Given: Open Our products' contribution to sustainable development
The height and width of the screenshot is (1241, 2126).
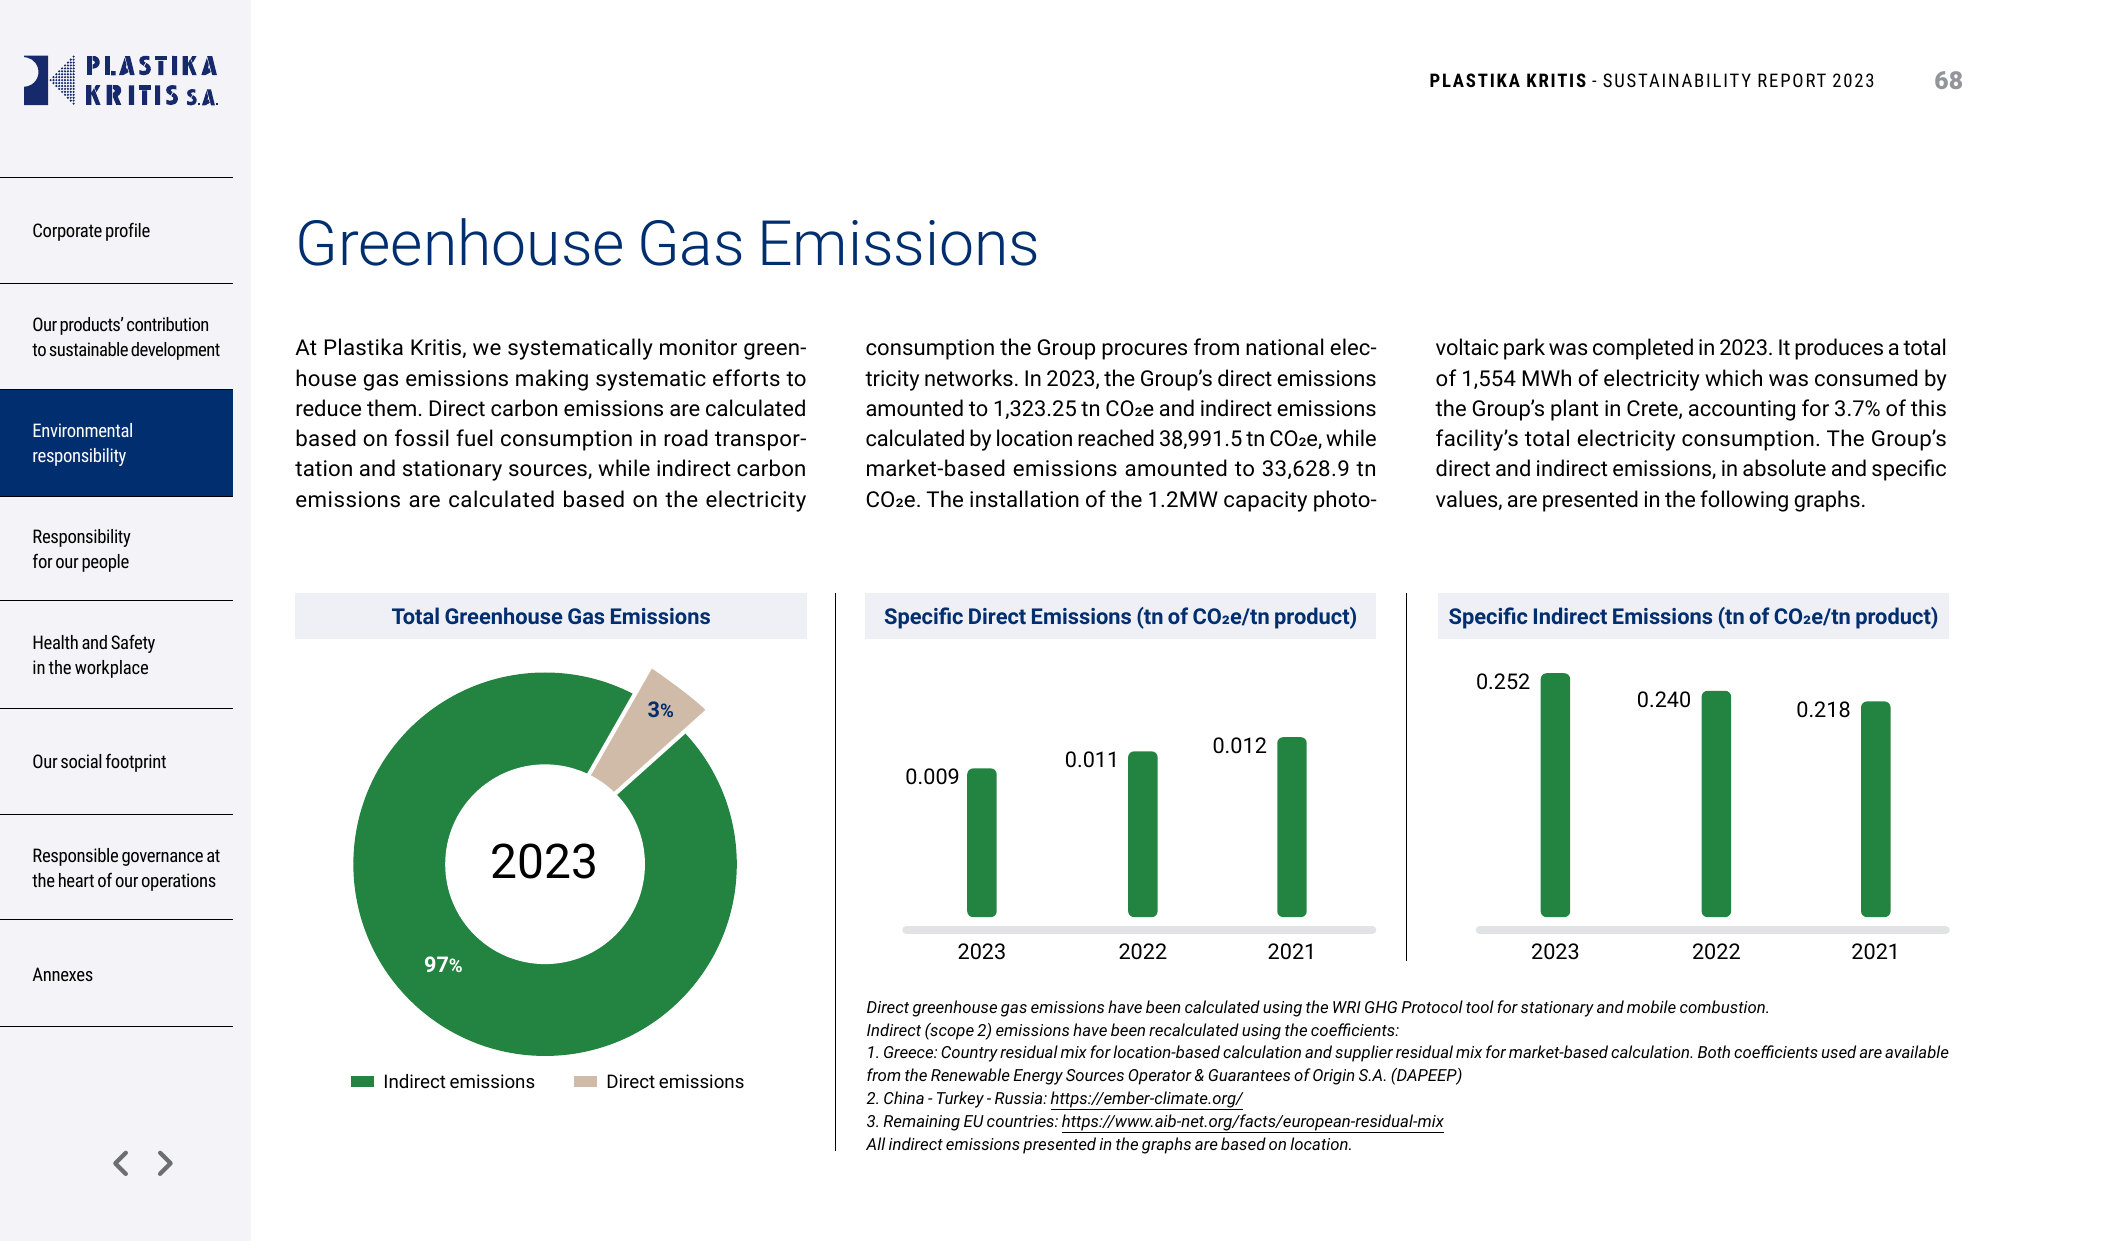Looking at the screenshot, I should 116,337.
